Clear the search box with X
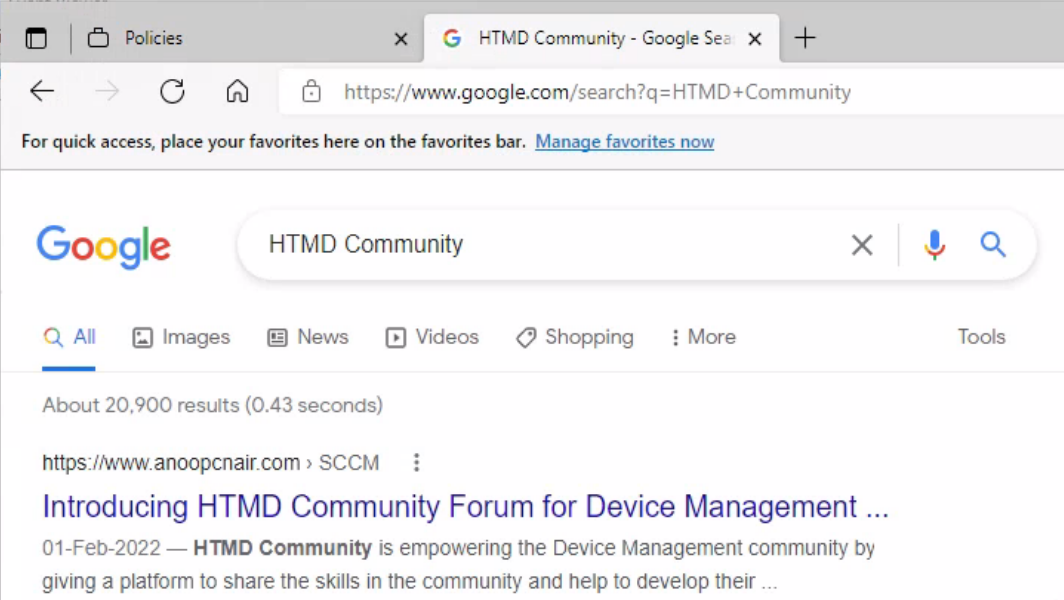This screenshot has width=1064, height=600. pyautogui.click(x=861, y=245)
